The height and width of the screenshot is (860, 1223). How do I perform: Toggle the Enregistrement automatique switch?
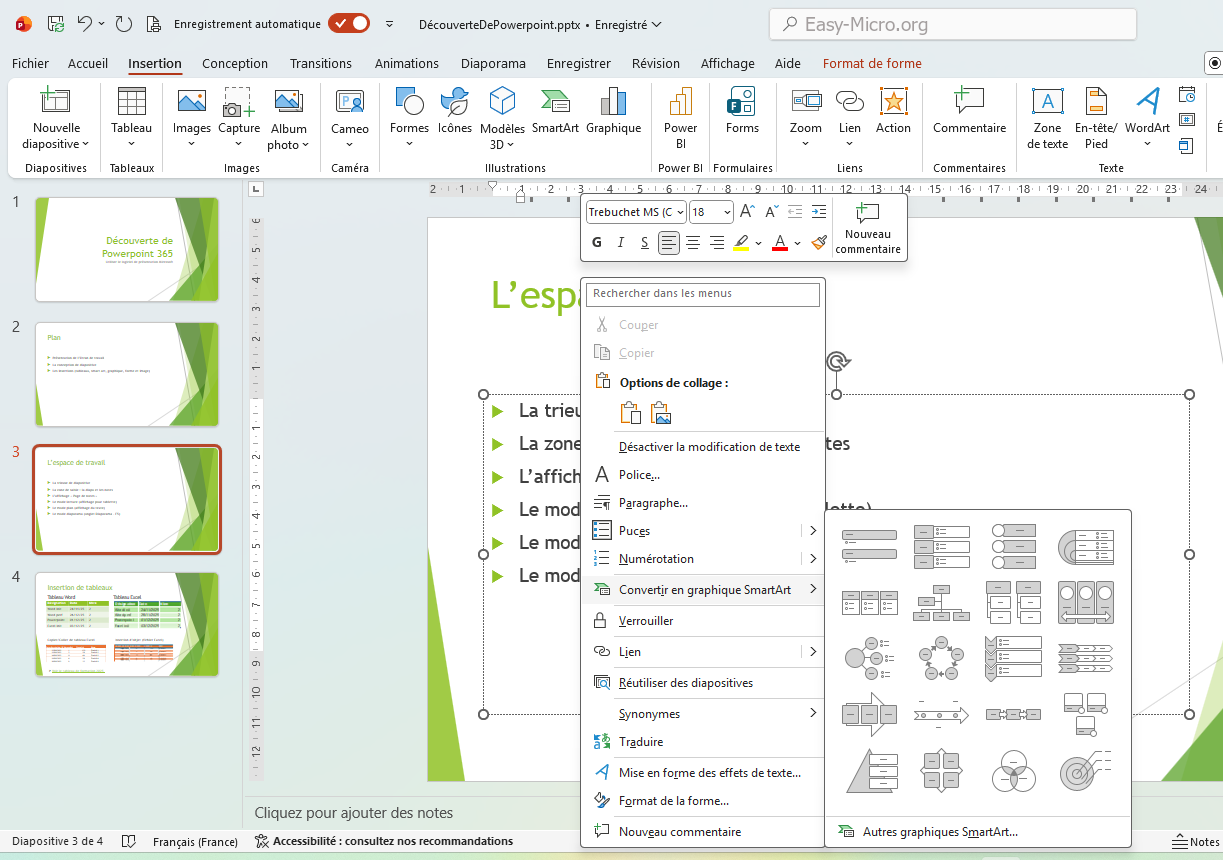tap(348, 24)
